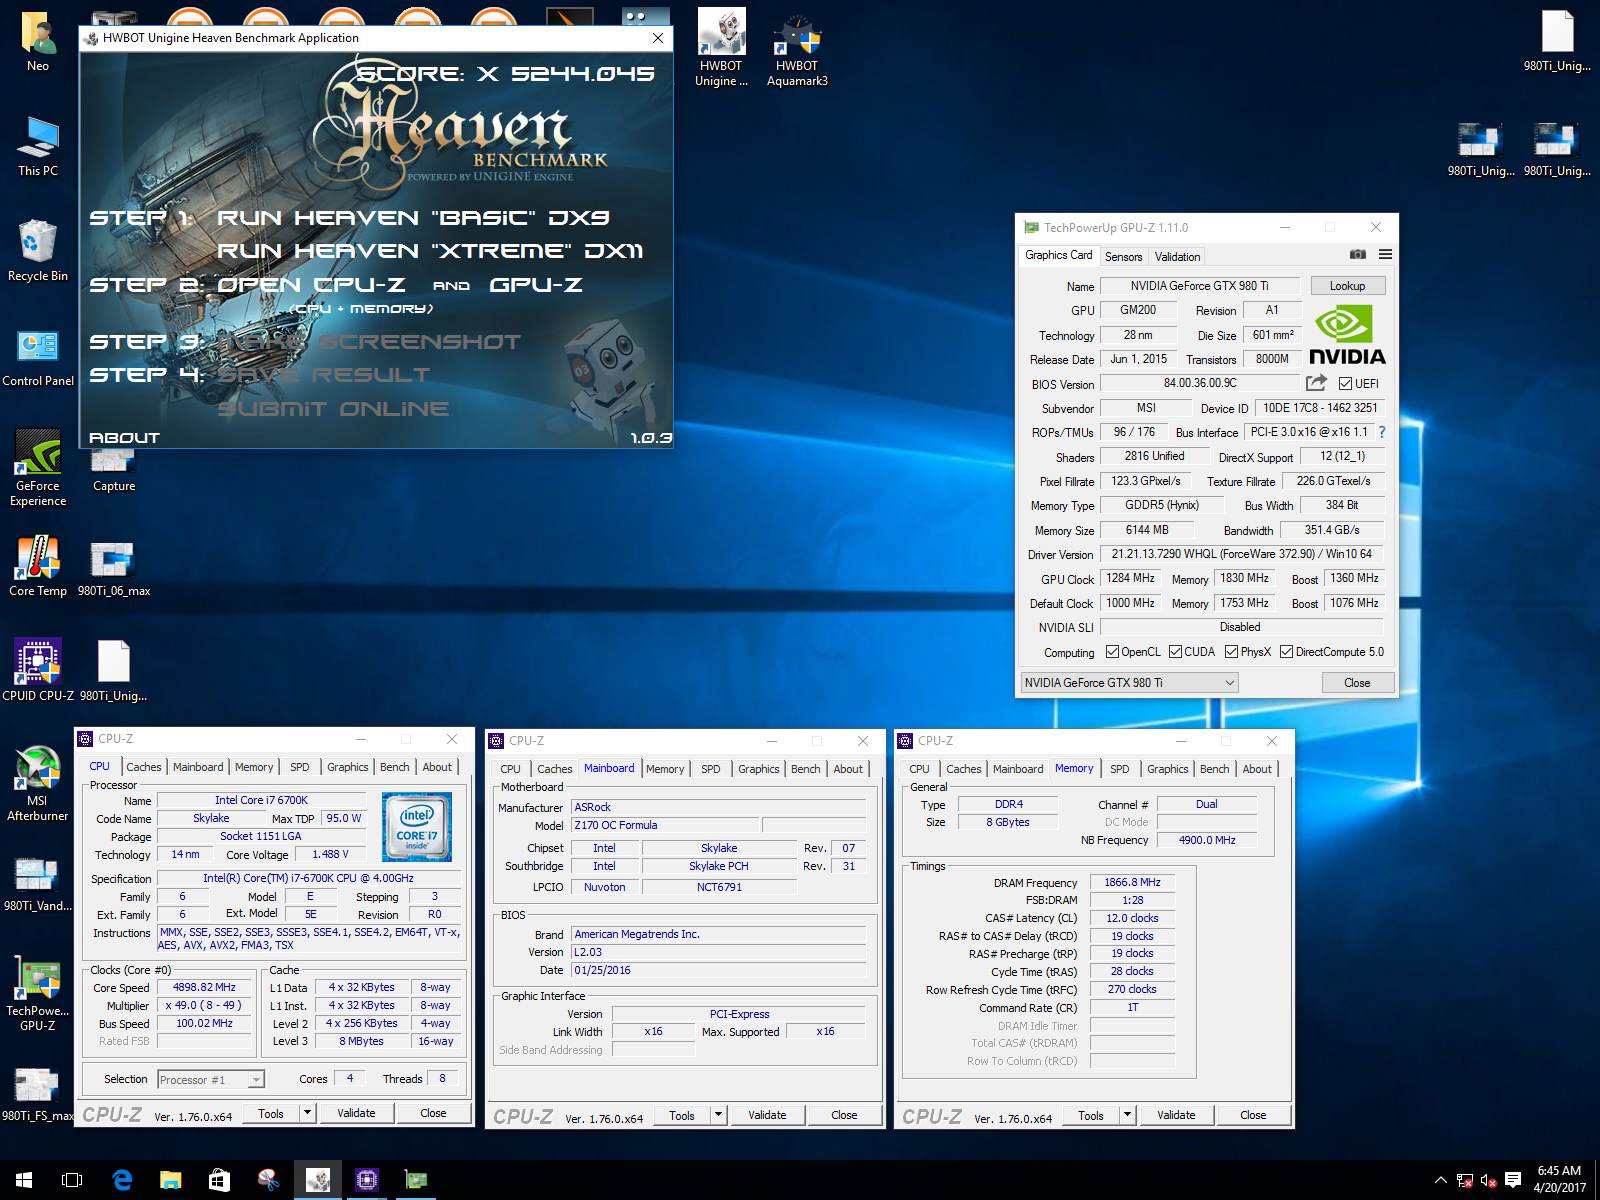The width and height of the screenshot is (1600, 1200).
Task: Open the 980Ti_06_max file icon
Action: pos(113,567)
